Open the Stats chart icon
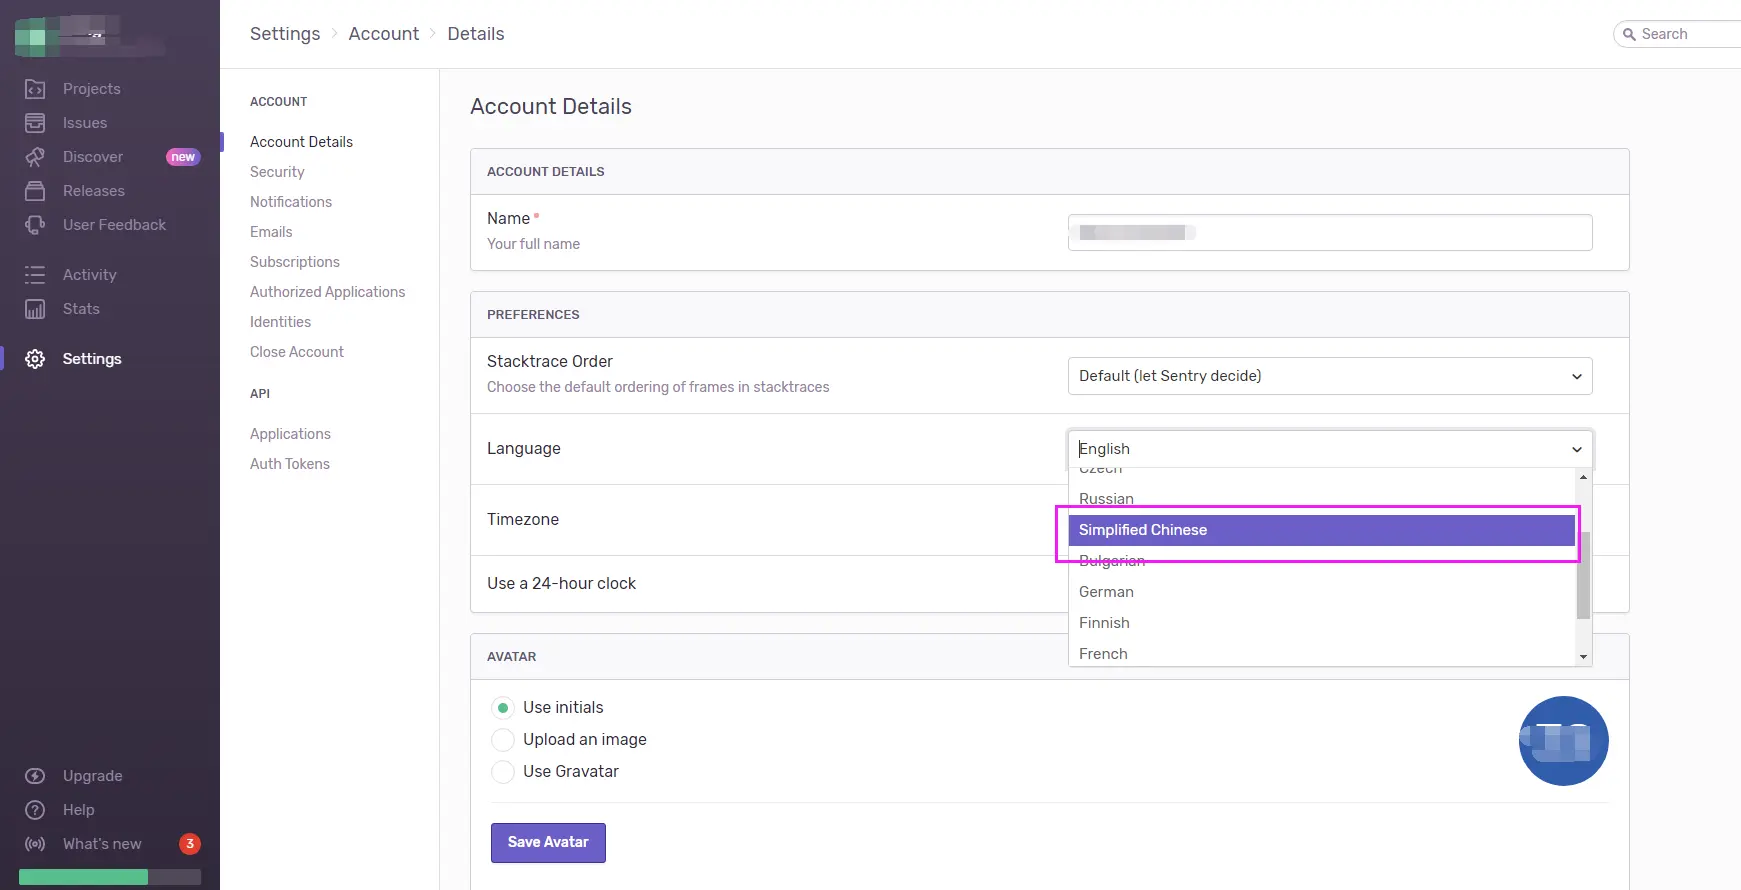The height and width of the screenshot is (890, 1741). coord(35,309)
